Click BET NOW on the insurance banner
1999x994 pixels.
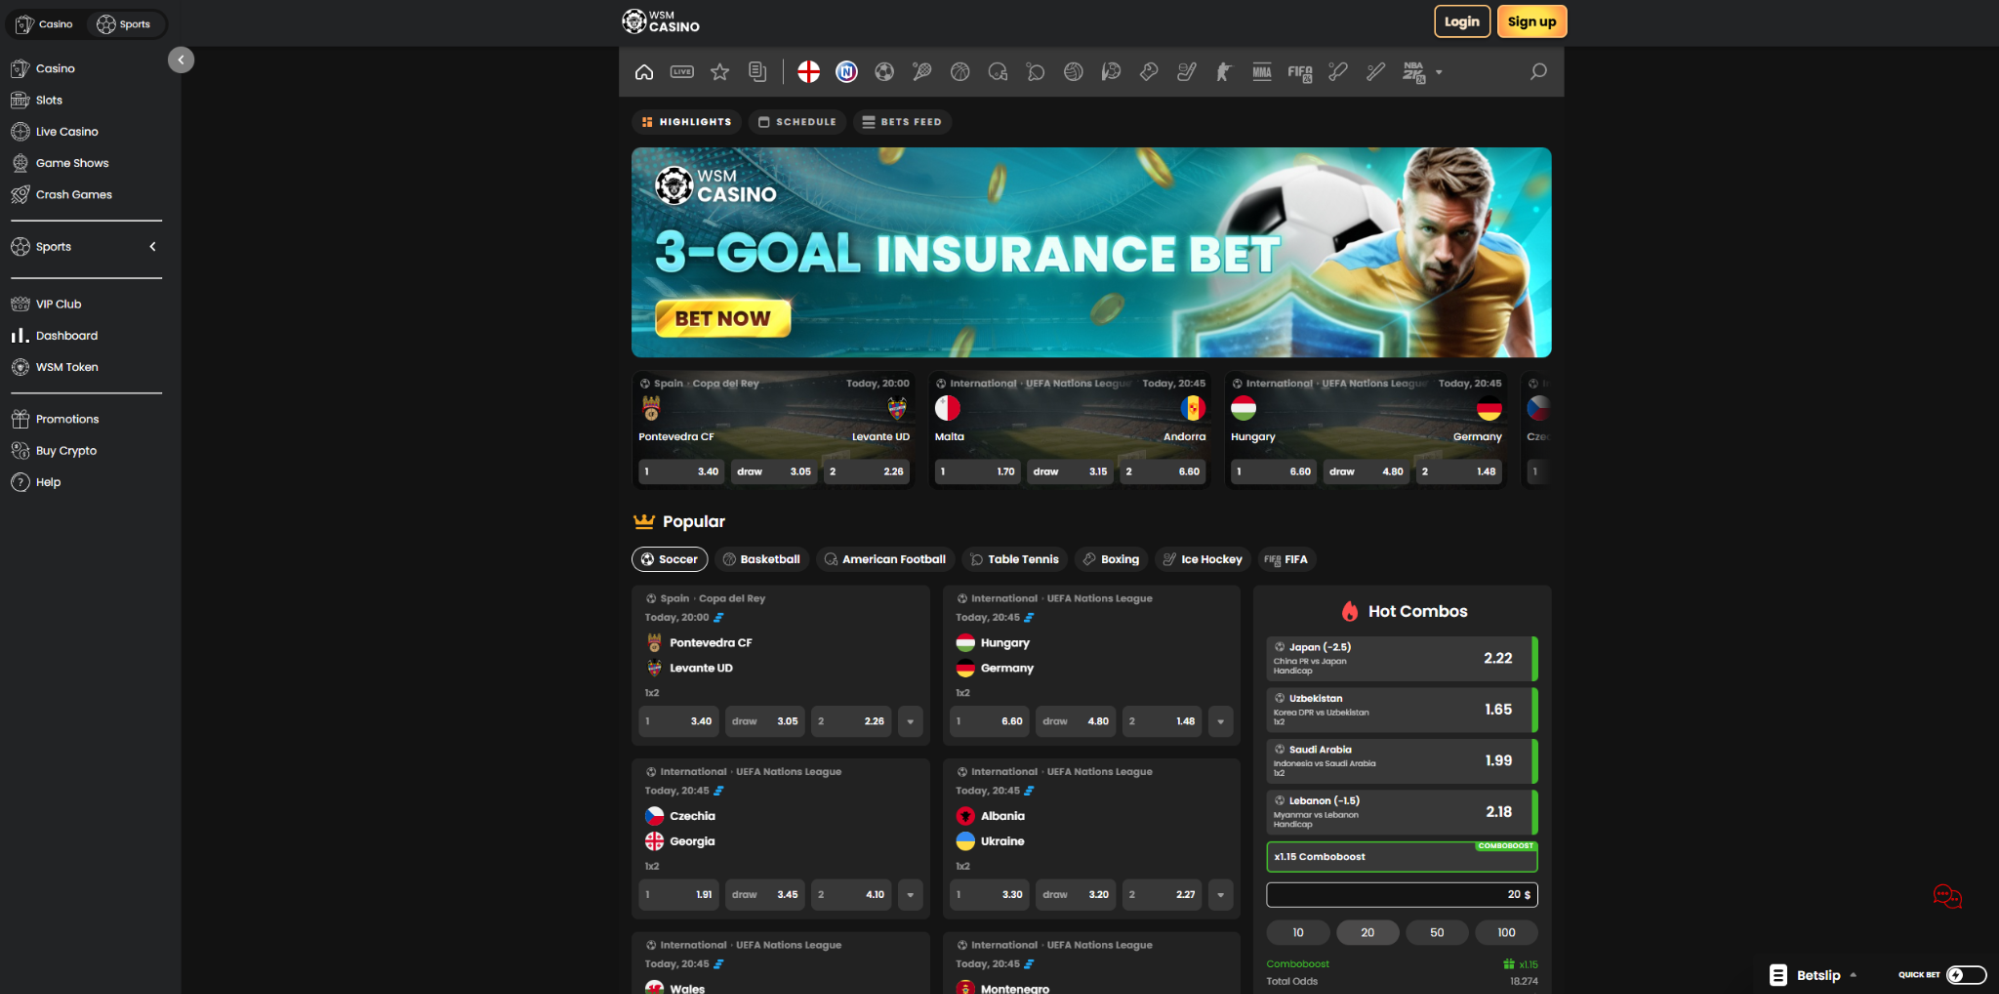[x=723, y=318]
